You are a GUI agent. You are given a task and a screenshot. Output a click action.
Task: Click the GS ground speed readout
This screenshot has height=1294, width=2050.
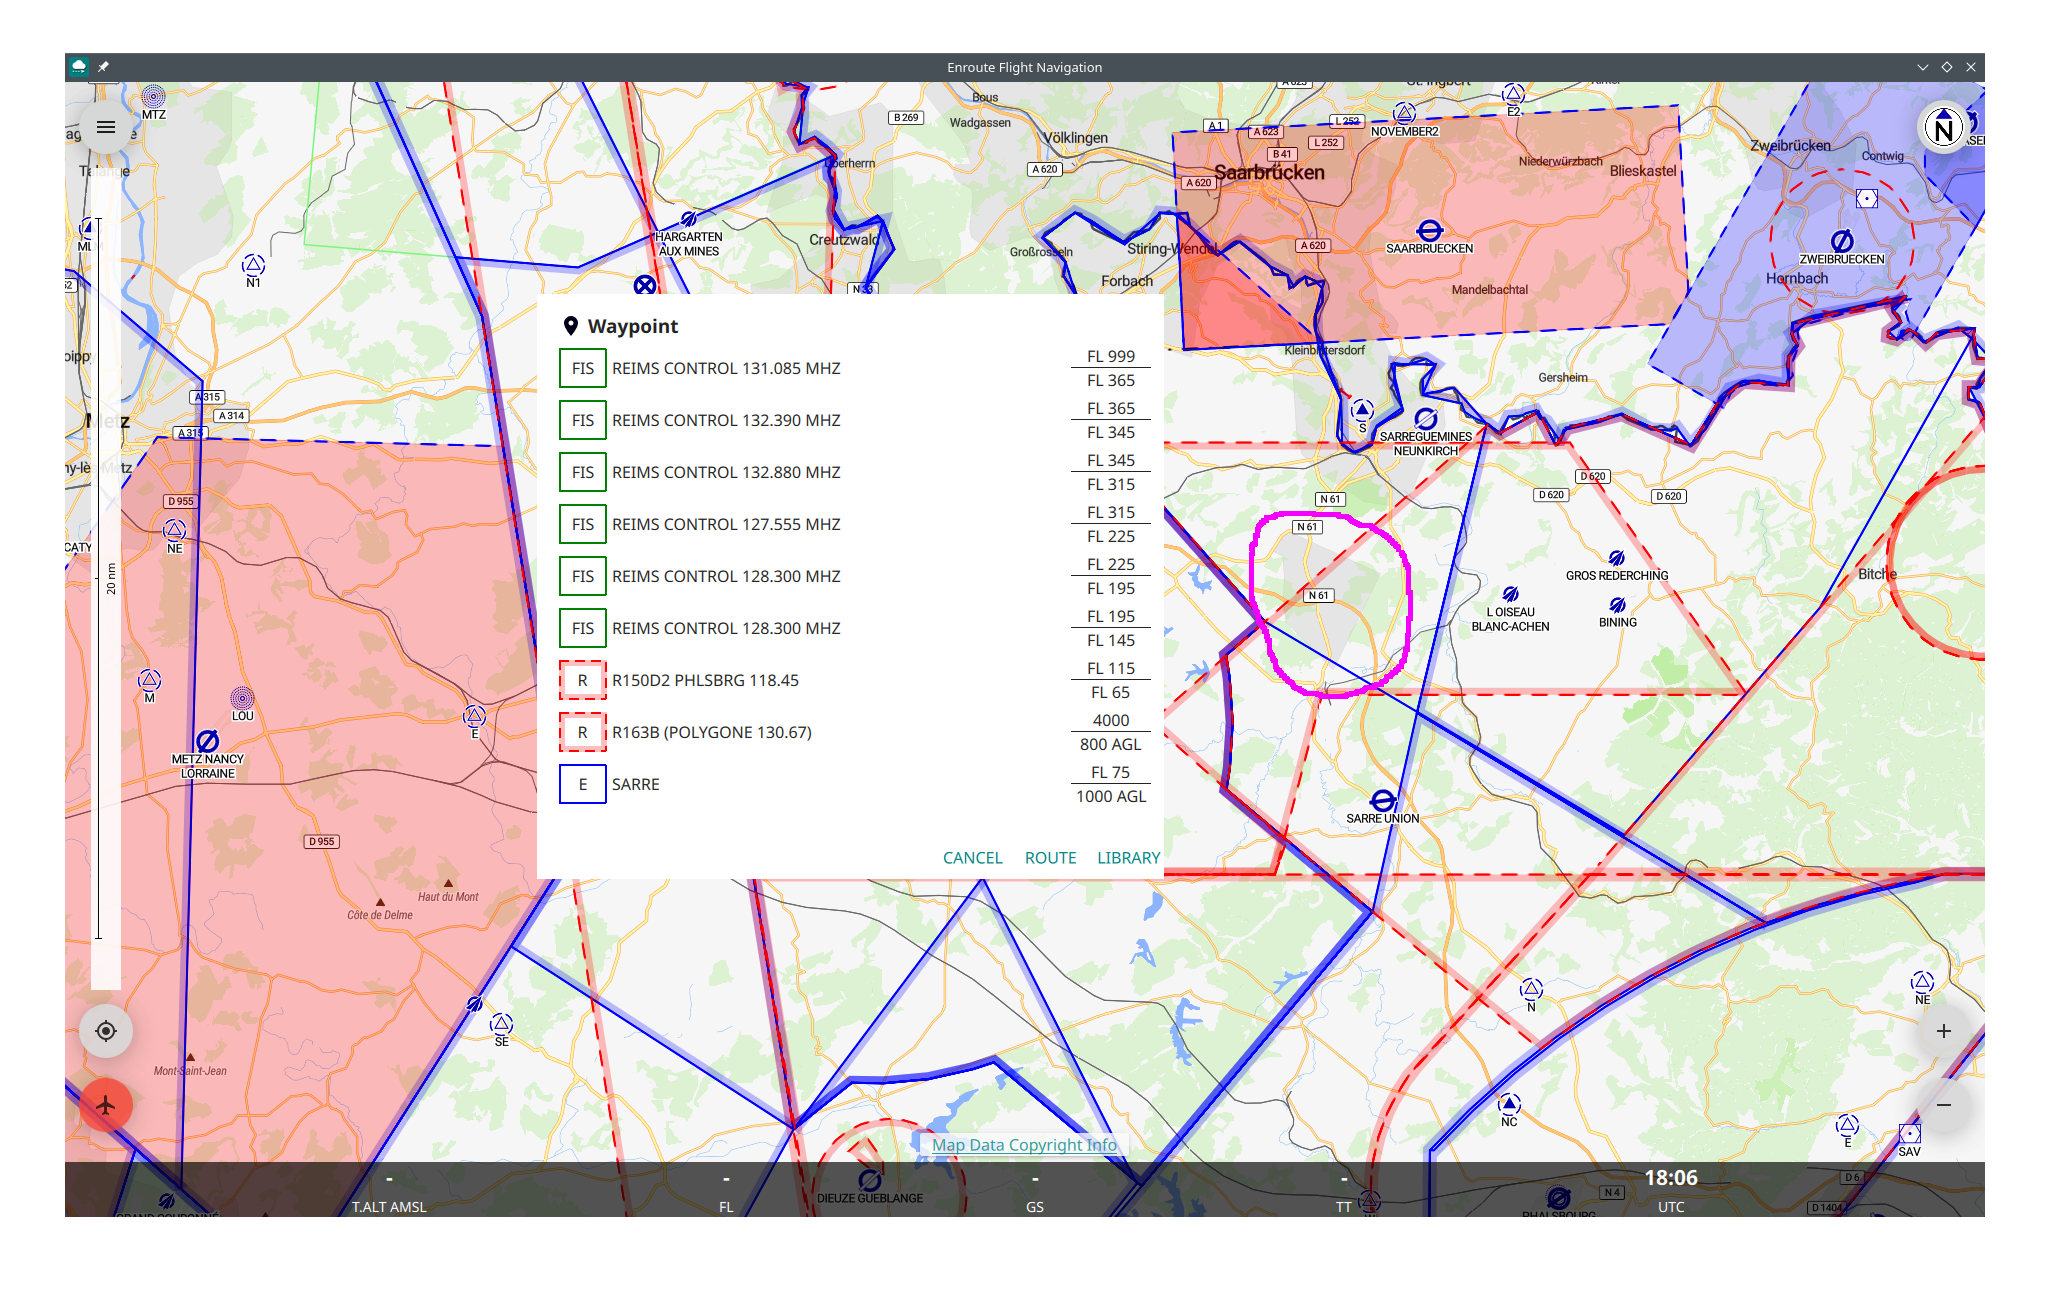point(1035,1191)
